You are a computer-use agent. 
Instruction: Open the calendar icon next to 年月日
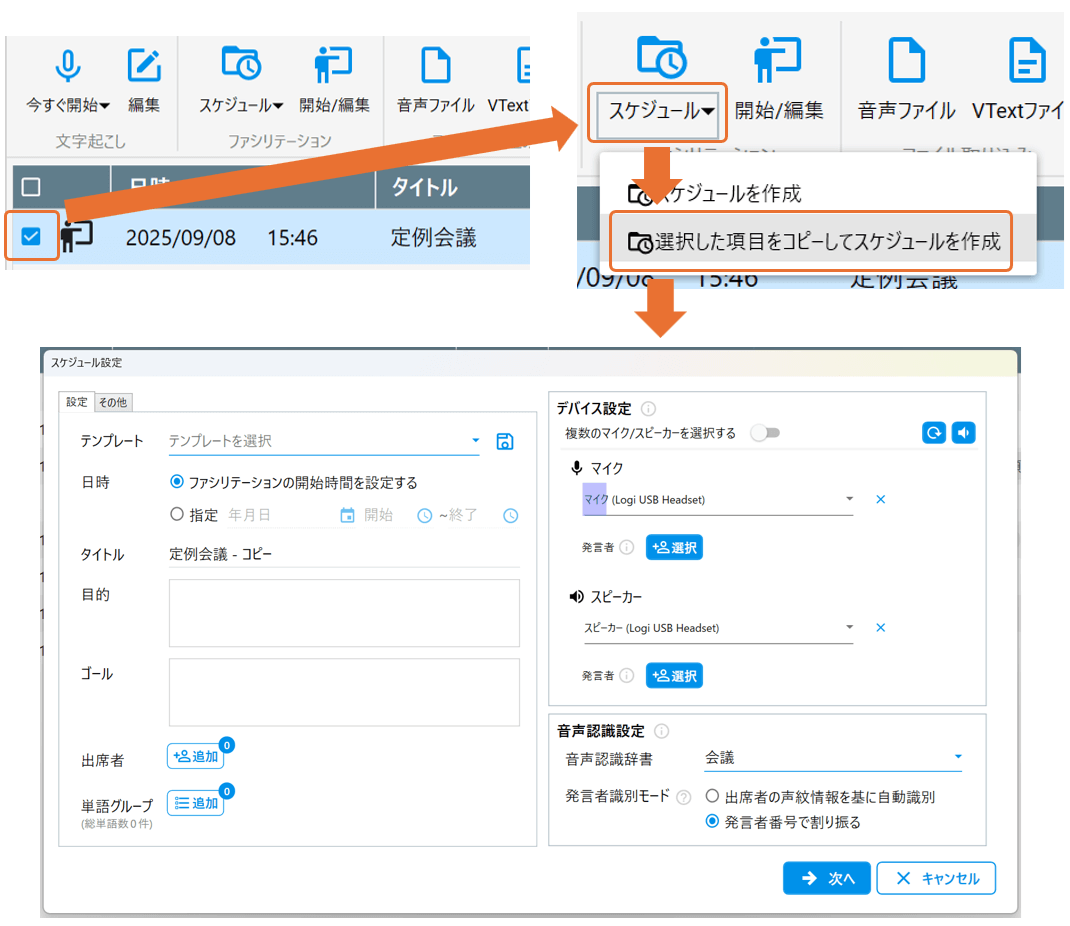tap(347, 516)
